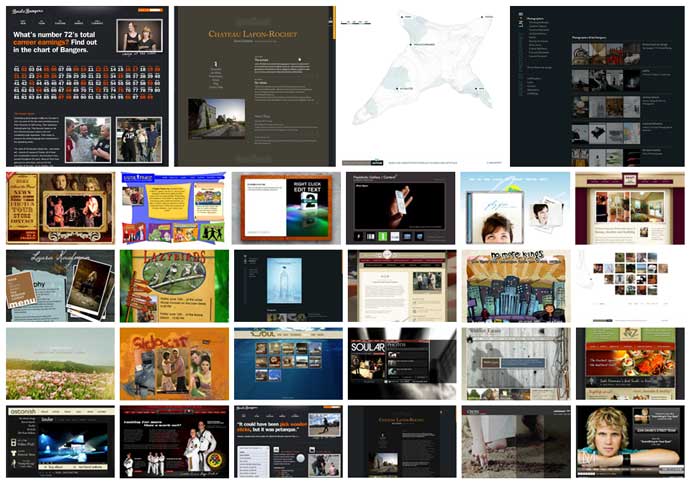
Task: Click the castle photo in the large Chateau site
Action: [217, 119]
